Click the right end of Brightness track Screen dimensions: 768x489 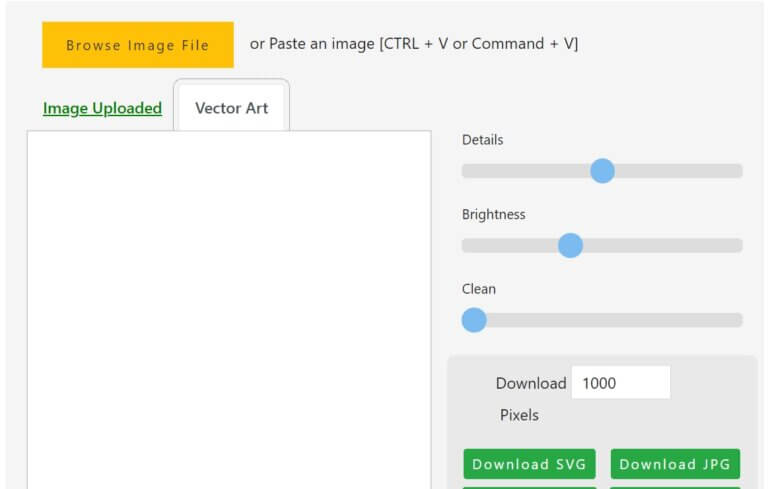pos(738,245)
